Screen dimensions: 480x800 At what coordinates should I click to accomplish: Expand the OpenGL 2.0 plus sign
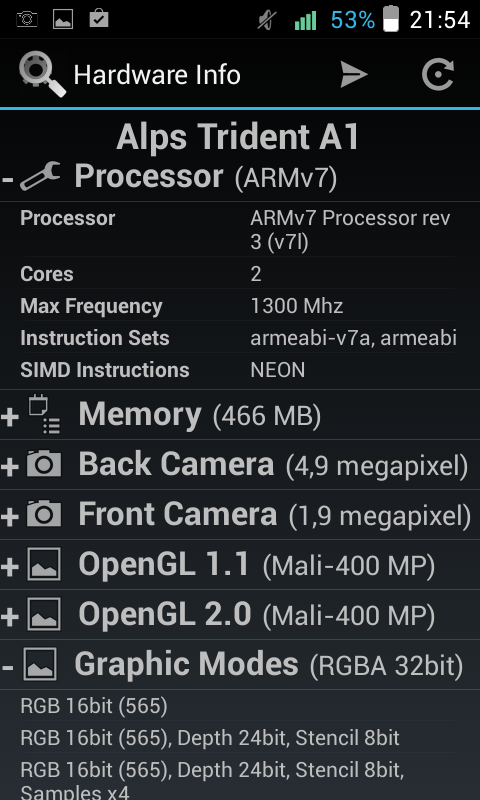tap(10, 617)
